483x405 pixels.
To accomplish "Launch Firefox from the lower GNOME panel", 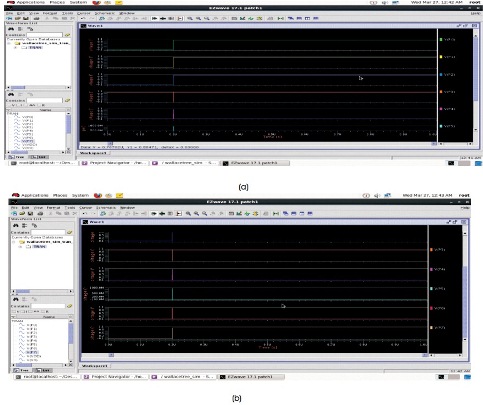I will (x=98, y=195).
